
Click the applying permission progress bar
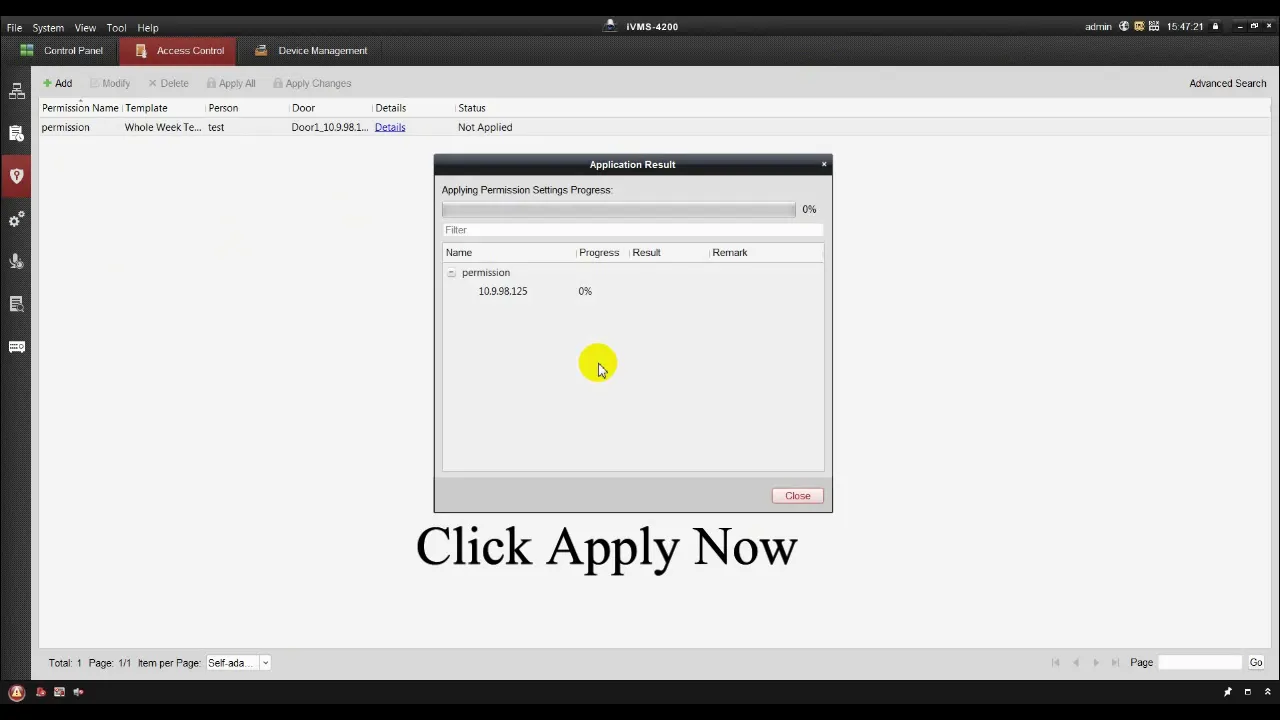(x=619, y=210)
